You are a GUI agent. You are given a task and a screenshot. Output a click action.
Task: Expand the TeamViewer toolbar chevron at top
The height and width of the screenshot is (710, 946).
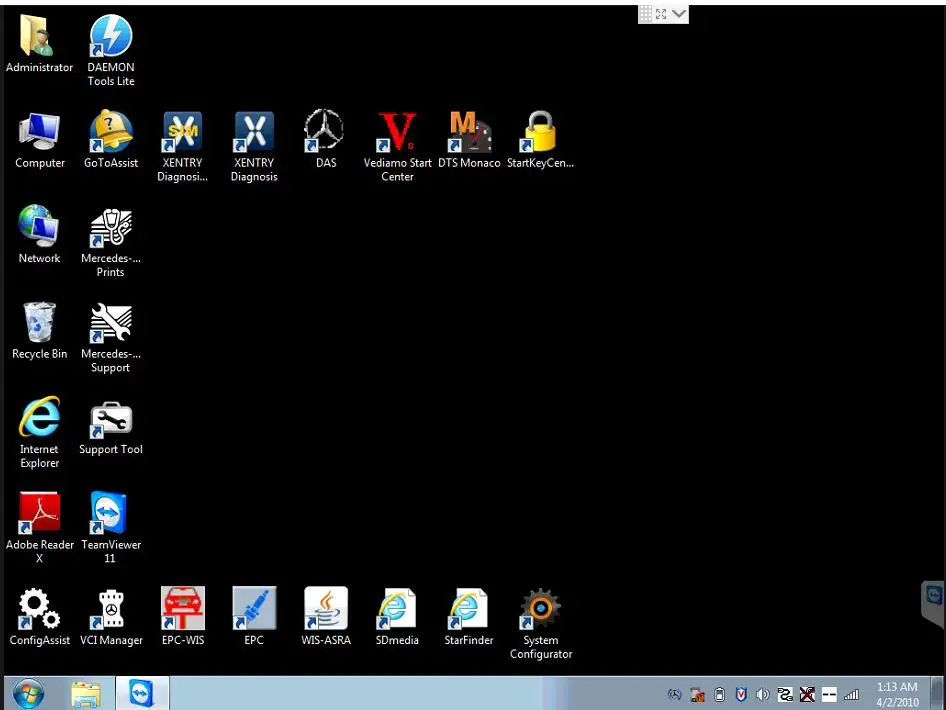pos(679,13)
